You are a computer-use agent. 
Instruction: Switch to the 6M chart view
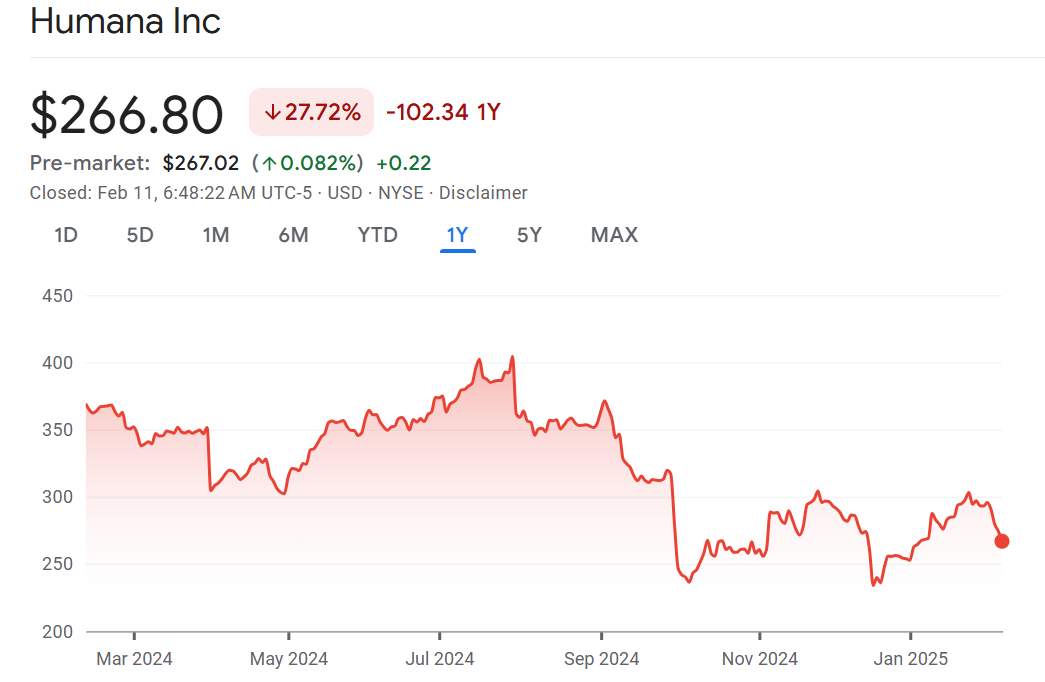click(293, 235)
